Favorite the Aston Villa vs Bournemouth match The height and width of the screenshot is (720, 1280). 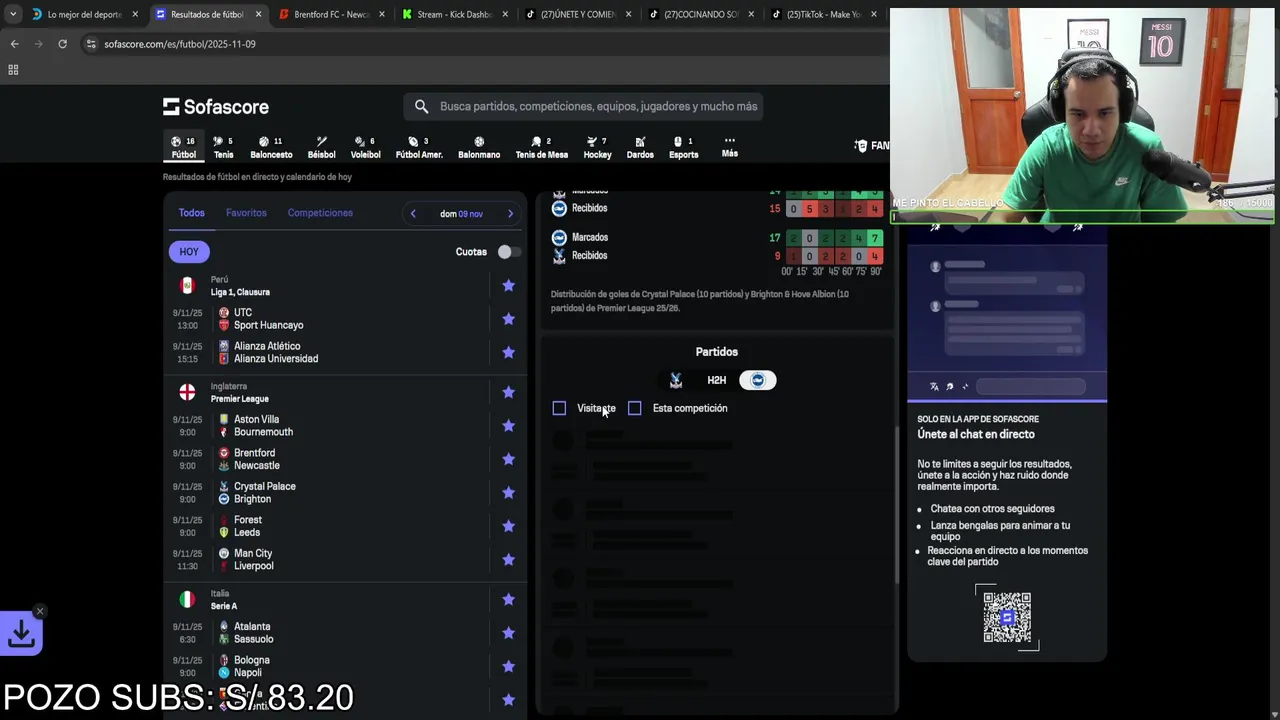point(508,426)
